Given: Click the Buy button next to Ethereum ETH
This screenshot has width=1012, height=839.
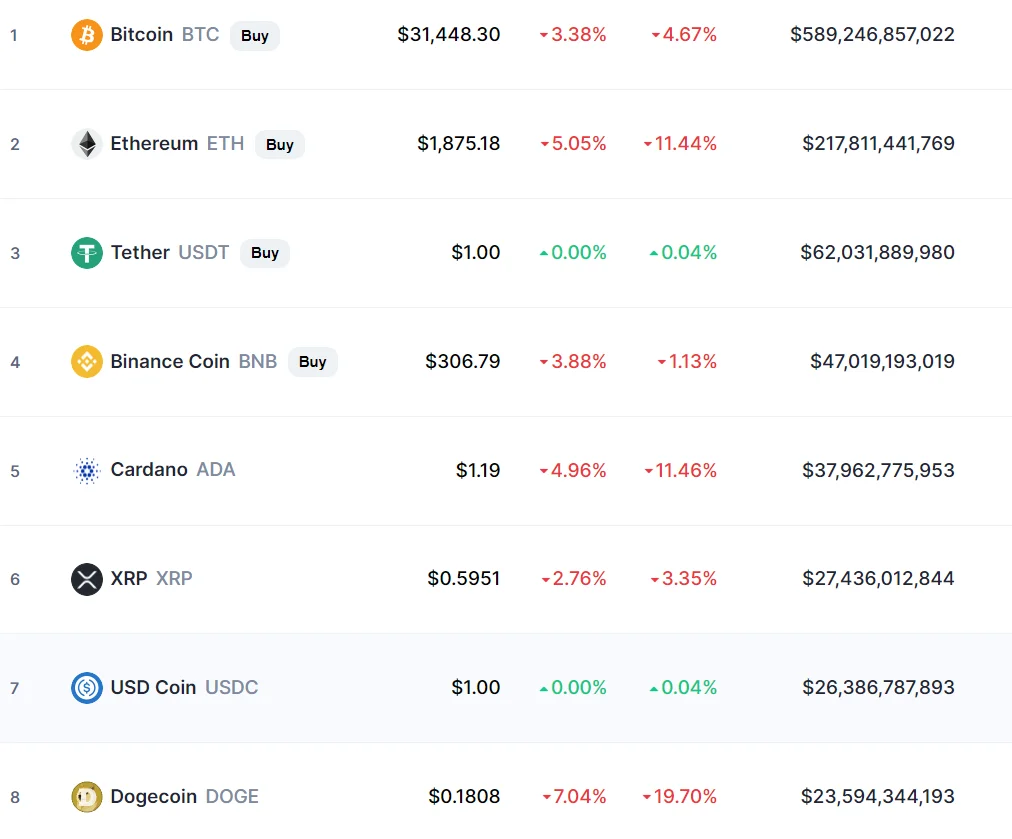Looking at the screenshot, I should pyautogui.click(x=279, y=145).
